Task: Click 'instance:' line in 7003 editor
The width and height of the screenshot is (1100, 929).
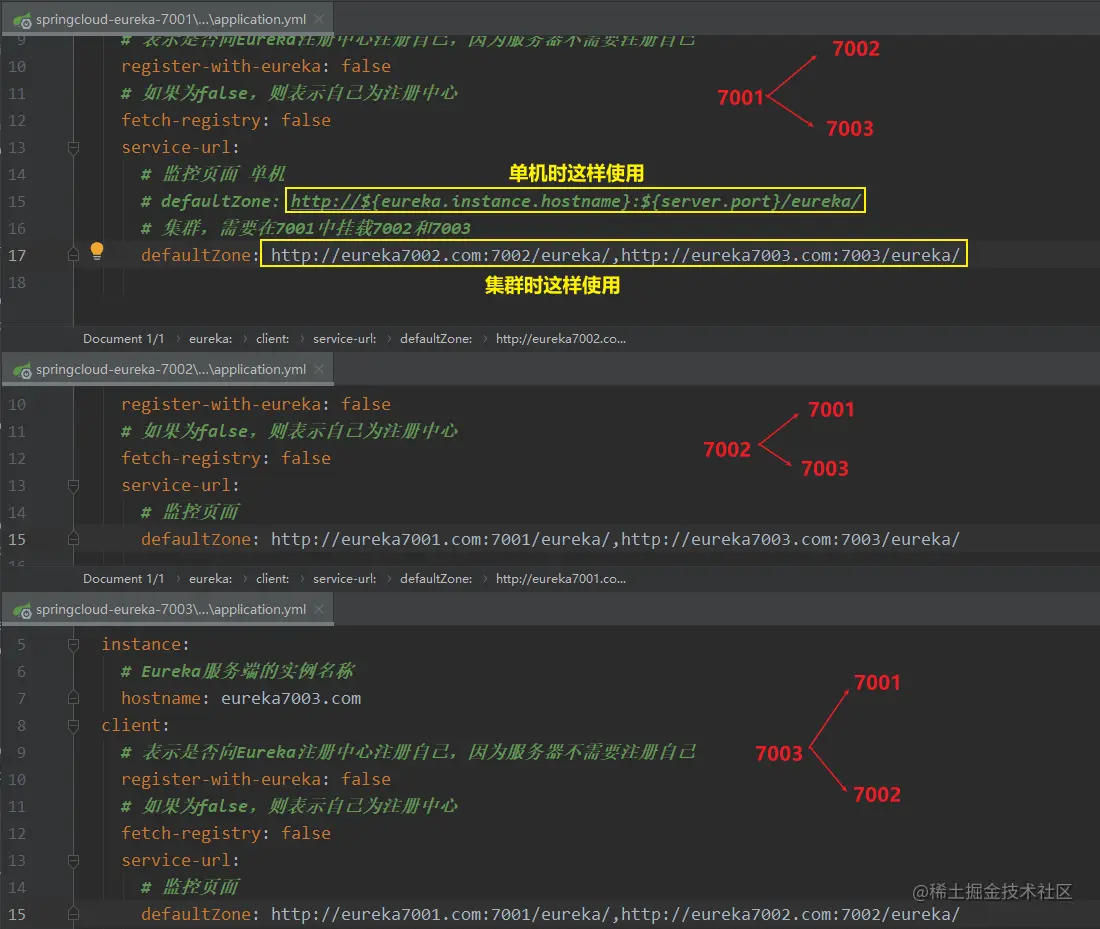Action: point(145,644)
